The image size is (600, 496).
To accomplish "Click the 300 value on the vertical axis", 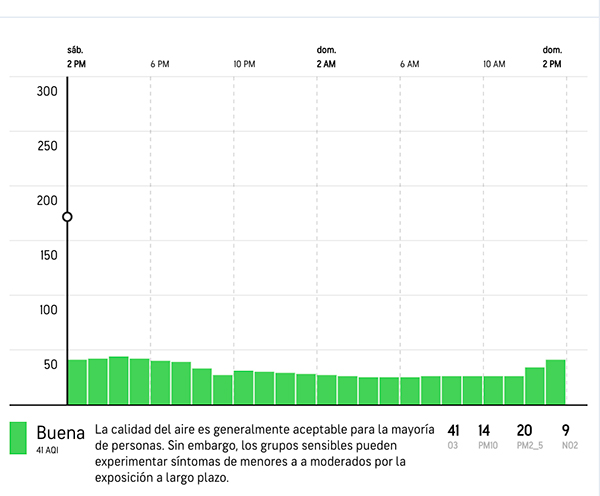I will point(47,92).
